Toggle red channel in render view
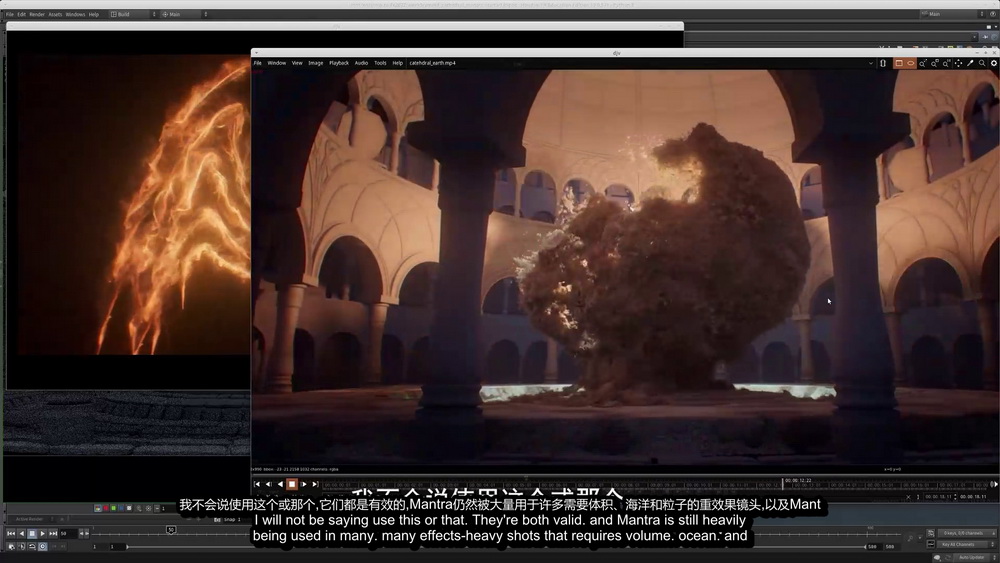The height and width of the screenshot is (563, 1000). (106, 508)
